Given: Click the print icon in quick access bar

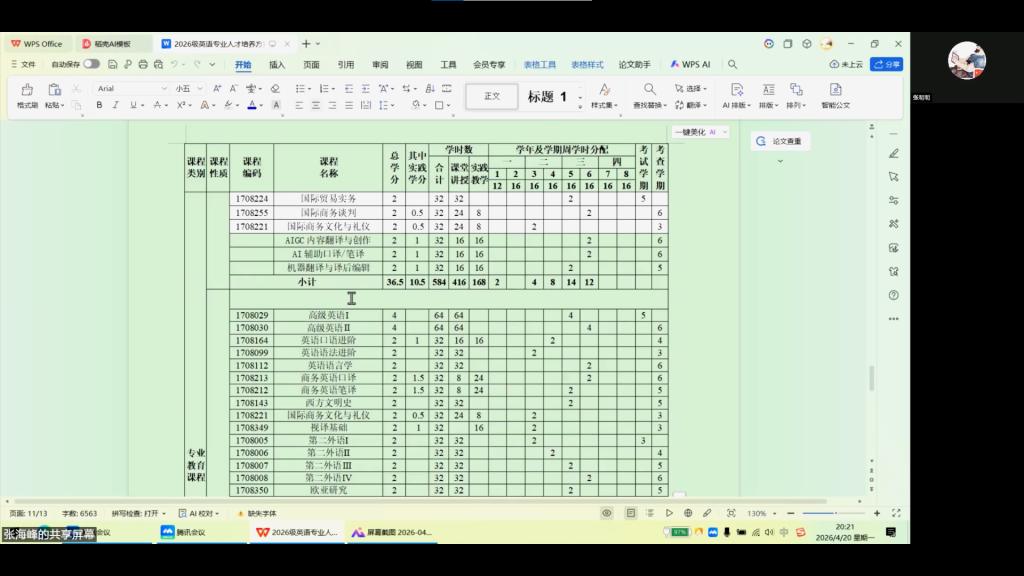Looking at the screenshot, I should pyautogui.click(x=144, y=64).
